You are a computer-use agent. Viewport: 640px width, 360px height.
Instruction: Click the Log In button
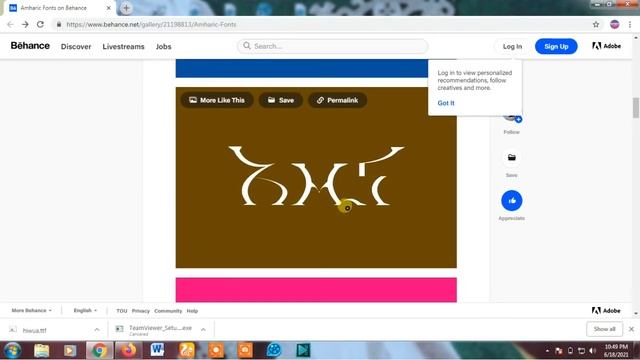click(512, 47)
